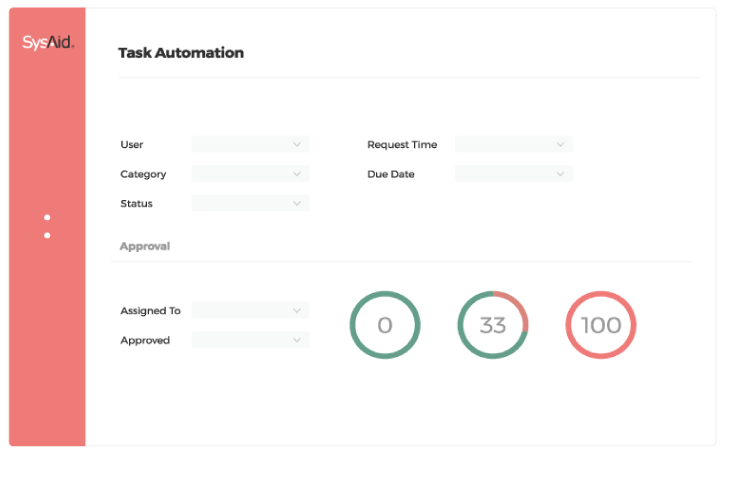The image size is (730, 487).
Task: Click the 33 percent progress ring
Action: coord(493,325)
